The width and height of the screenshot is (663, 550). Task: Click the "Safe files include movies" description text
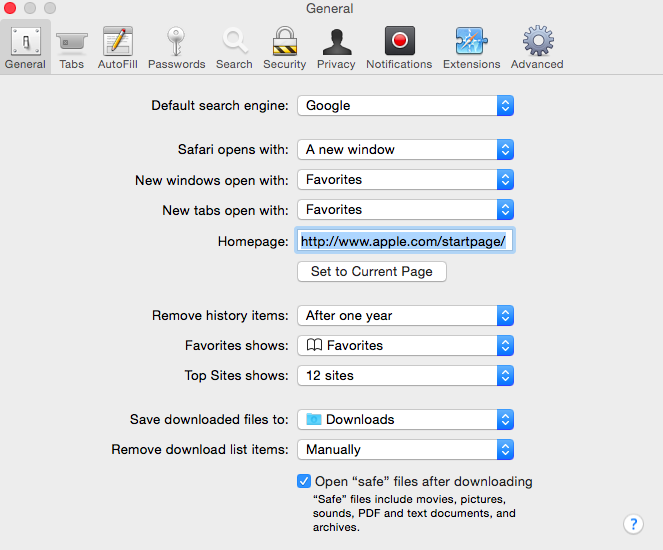coord(414,513)
